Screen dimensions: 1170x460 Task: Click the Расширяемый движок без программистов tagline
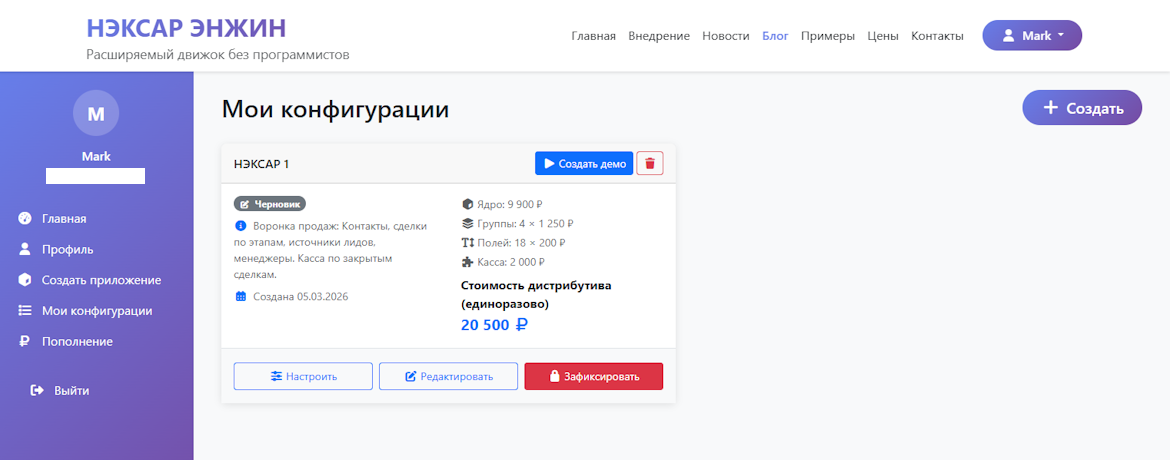(218, 55)
